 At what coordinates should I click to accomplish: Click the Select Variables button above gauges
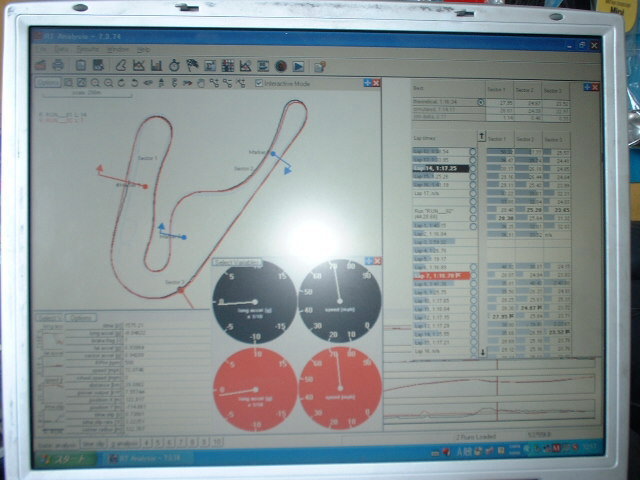238,262
